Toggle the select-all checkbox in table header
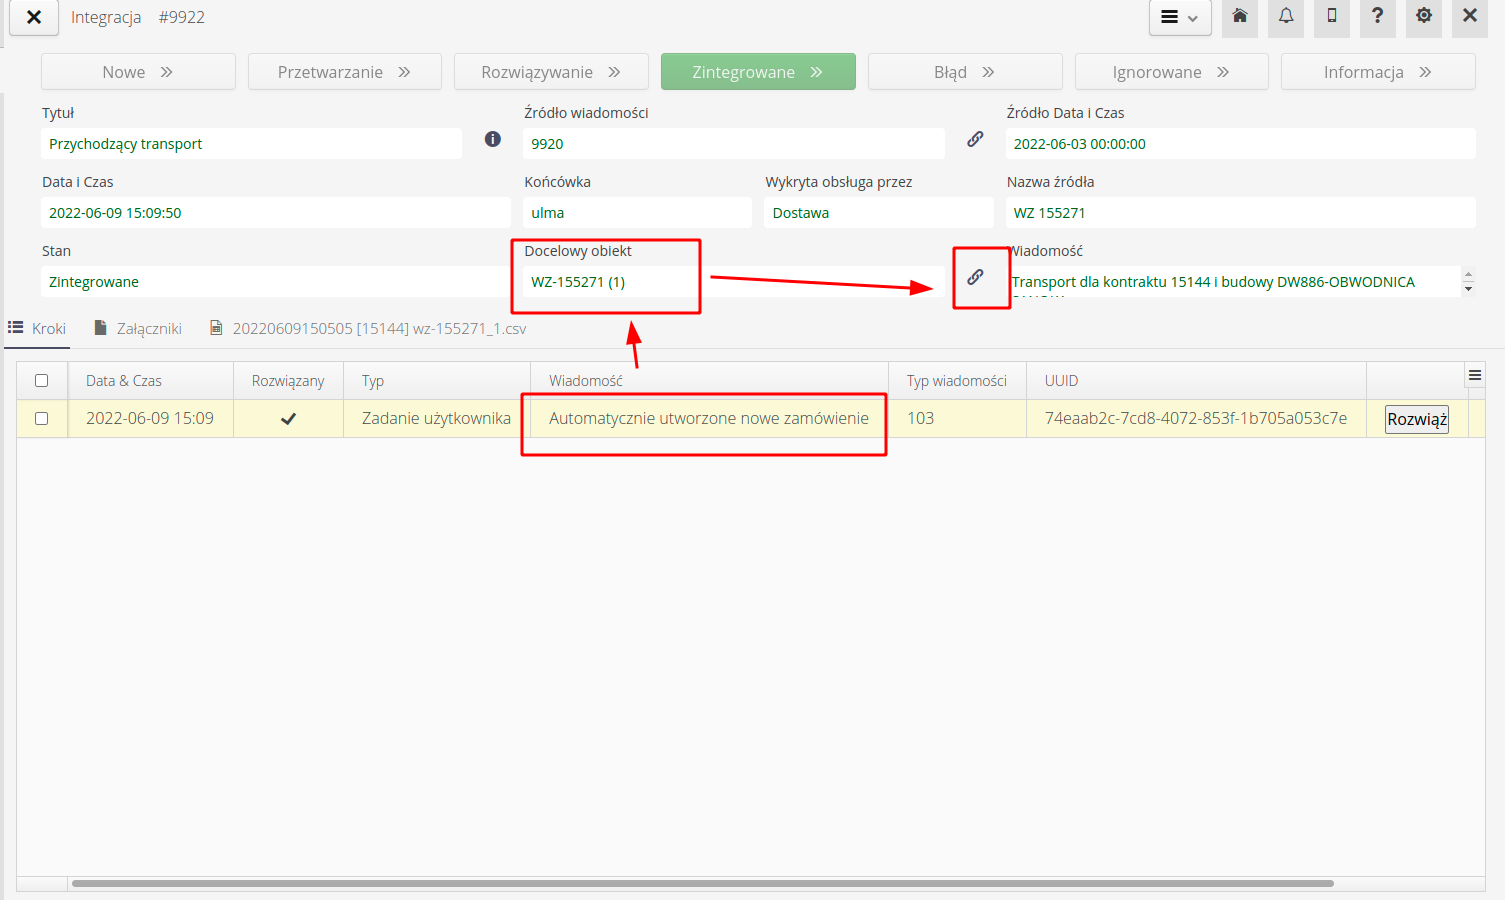 pyautogui.click(x=41, y=380)
